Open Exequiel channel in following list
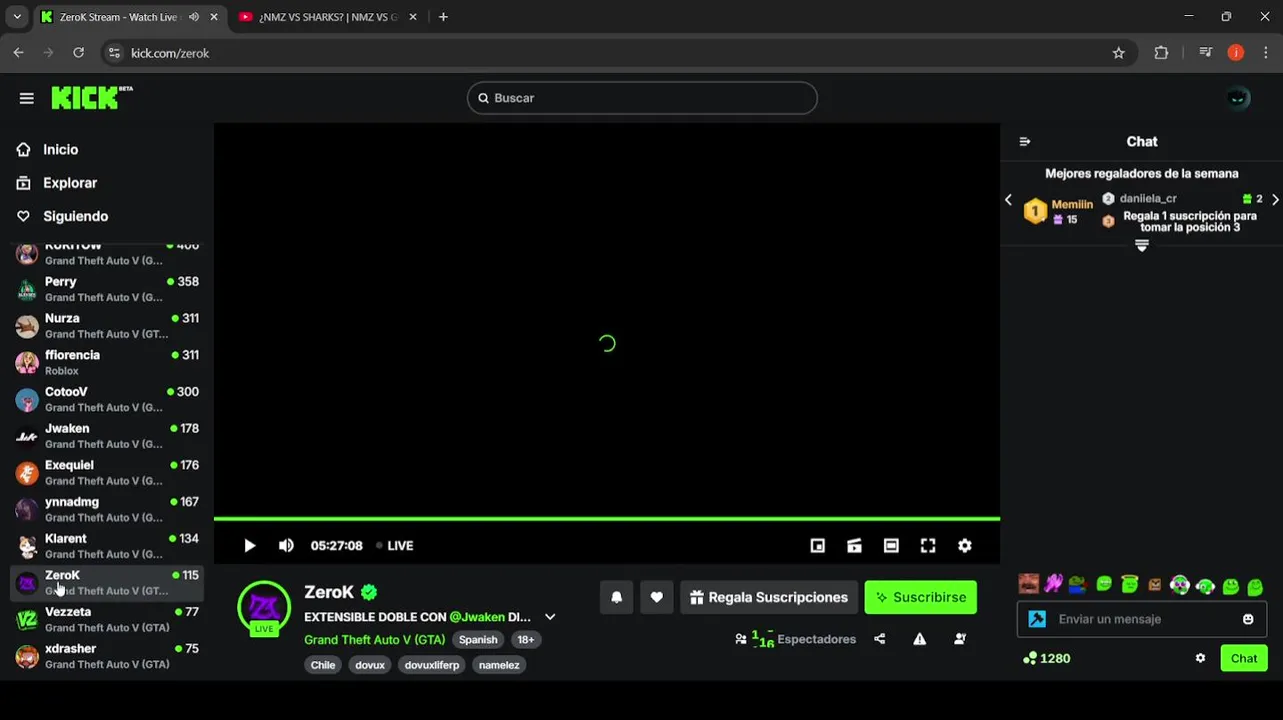Image resolution: width=1283 pixels, height=720 pixels. pyautogui.click(x=107, y=472)
